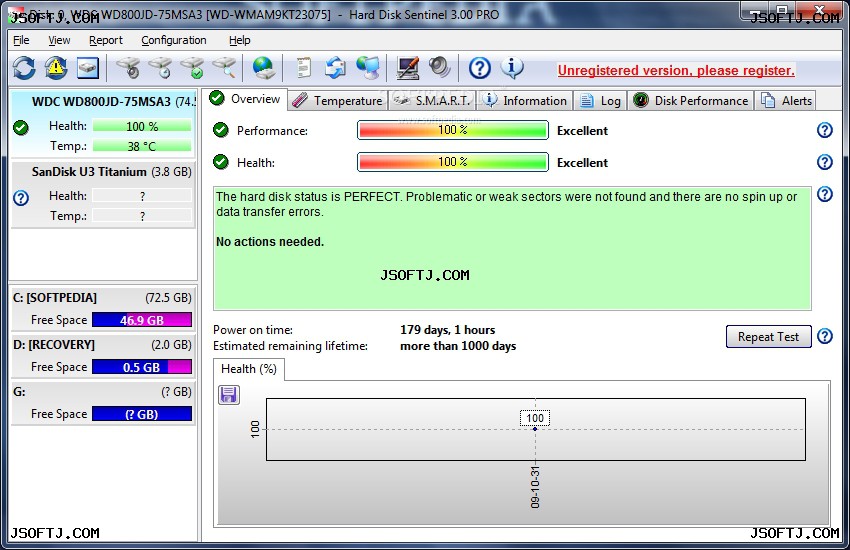Click the 'No actions needed.' text
The image size is (850, 550).
coord(270,242)
